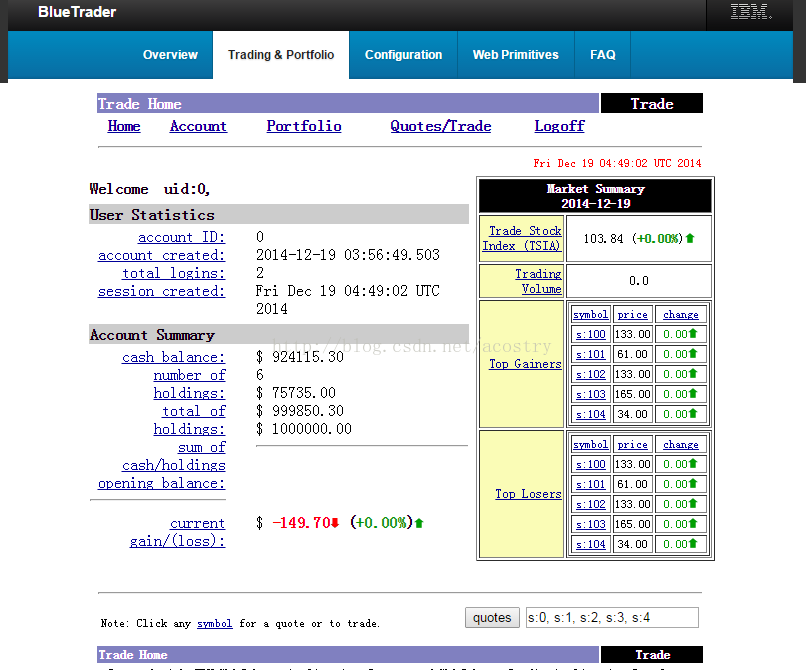Click the red down arrow beside -149.70
The image size is (806, 670).
336,523
